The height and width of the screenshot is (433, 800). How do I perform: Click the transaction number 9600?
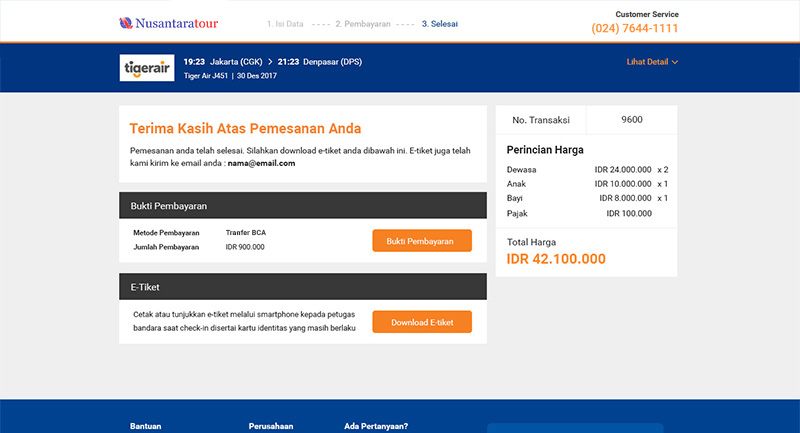[632, 120]
